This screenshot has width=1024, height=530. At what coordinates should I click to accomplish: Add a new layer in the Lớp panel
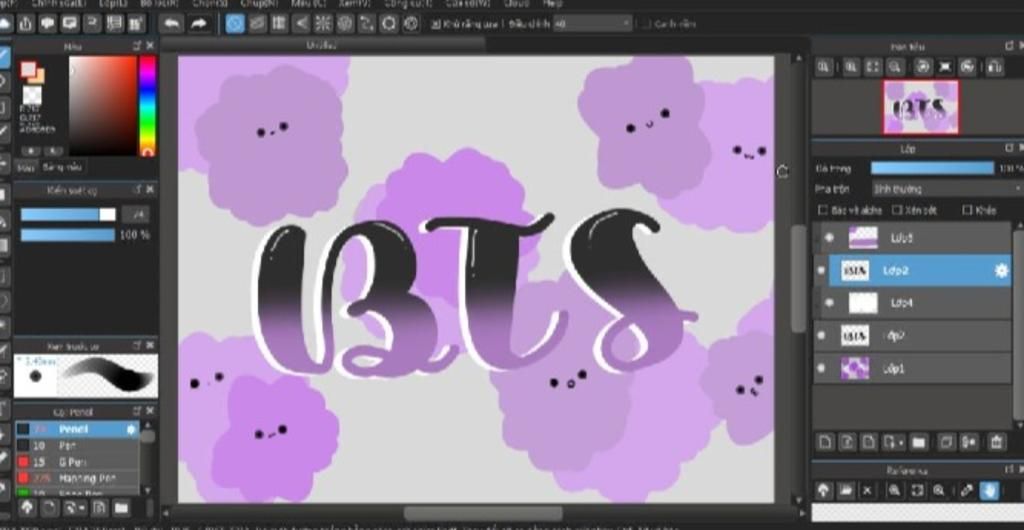tap(825, 443)
